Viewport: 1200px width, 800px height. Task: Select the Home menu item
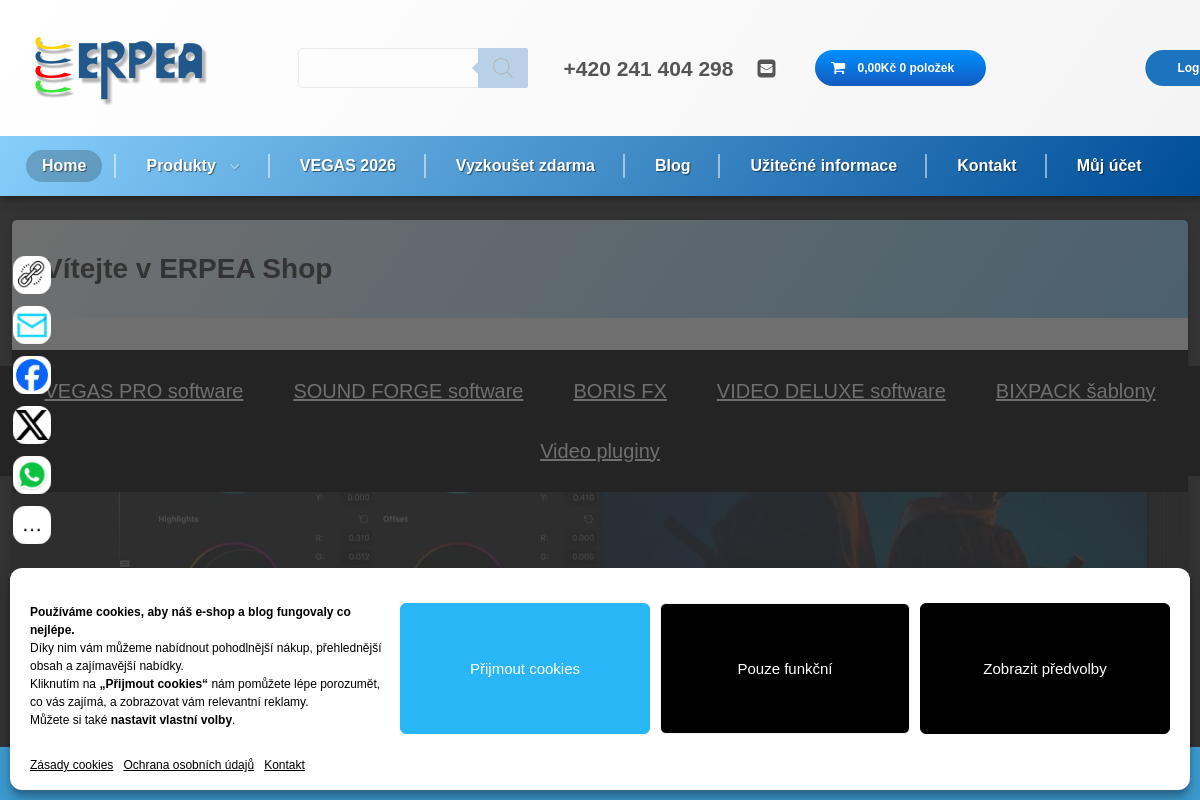coord(64,166)
